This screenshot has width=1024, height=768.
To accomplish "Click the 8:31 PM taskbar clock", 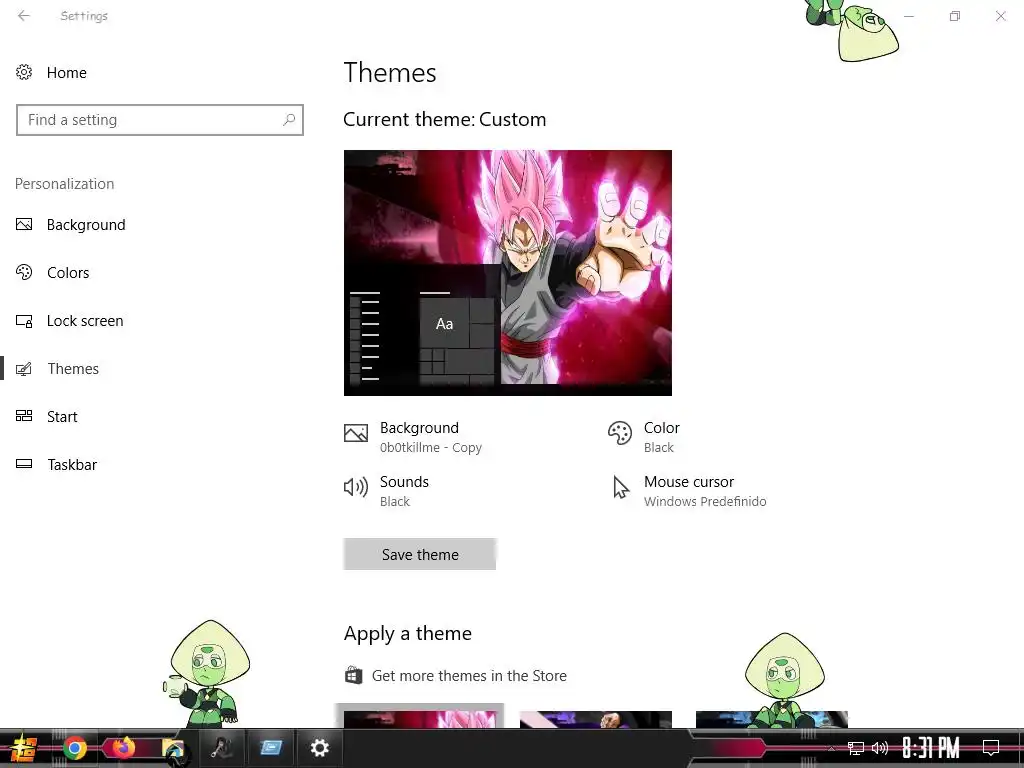I will click(931, 748).
